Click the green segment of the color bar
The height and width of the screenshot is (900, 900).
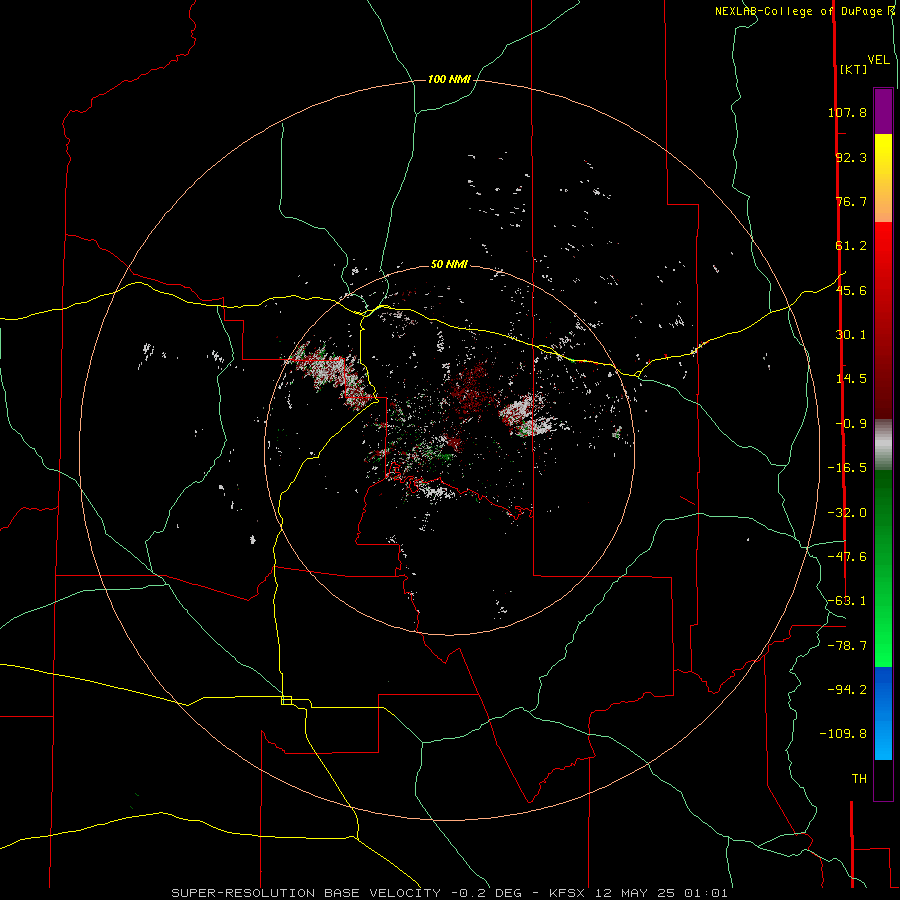pyautogui.click(x=883, y=568)
